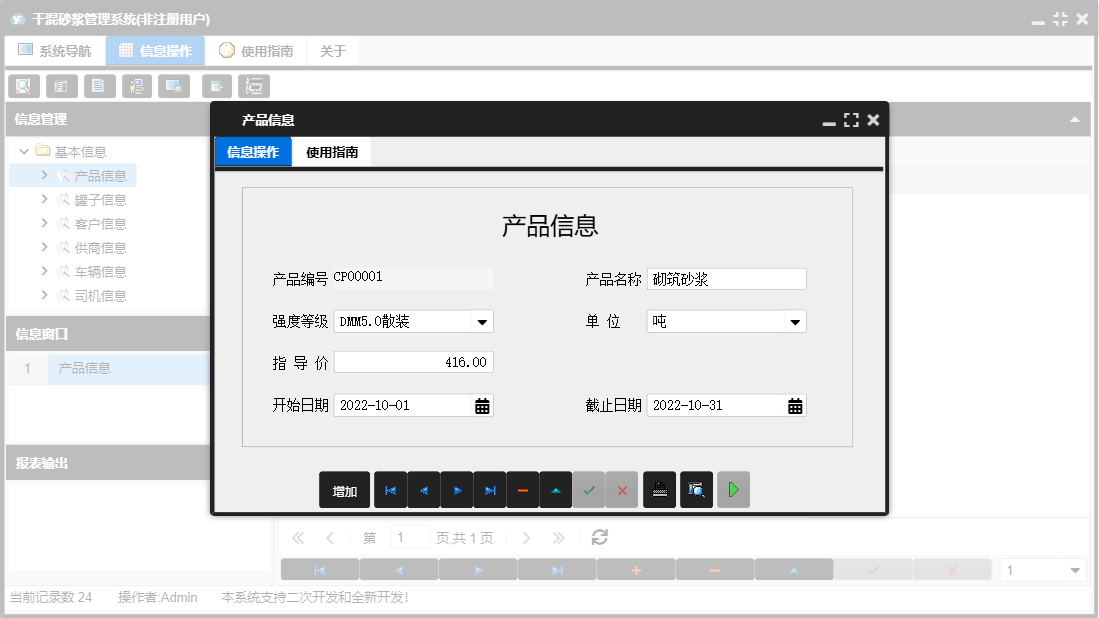Click the document toolbar icon
The width and height of the screenshot is (1099, 618).
99,86
